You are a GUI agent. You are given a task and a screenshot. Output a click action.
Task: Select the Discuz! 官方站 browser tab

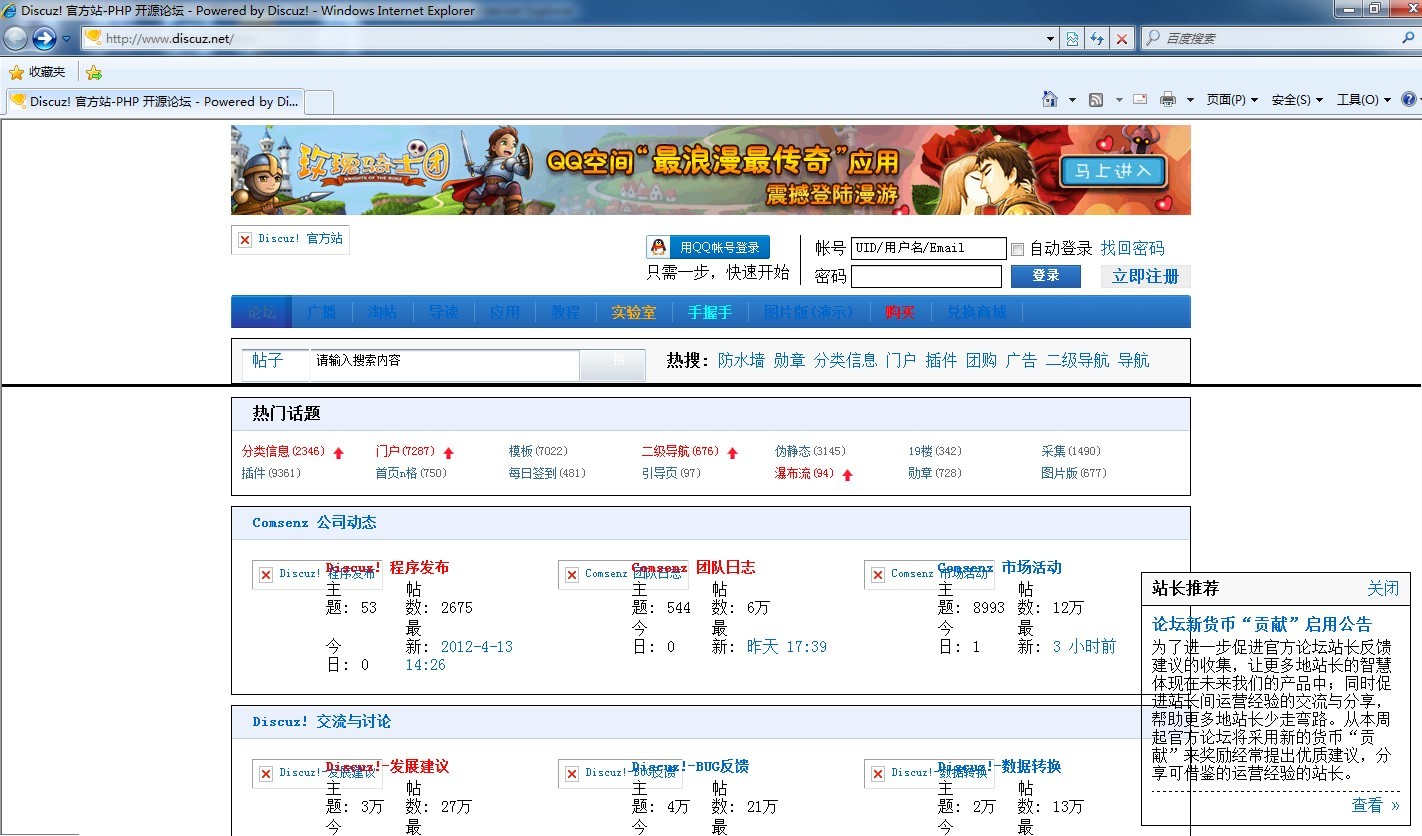tap(154, 101)
